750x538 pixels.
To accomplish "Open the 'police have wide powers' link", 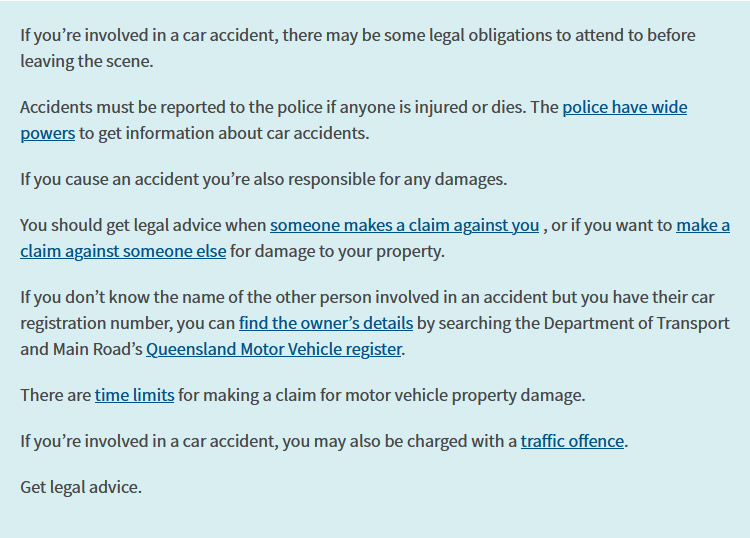I will (x=624, y=107).
